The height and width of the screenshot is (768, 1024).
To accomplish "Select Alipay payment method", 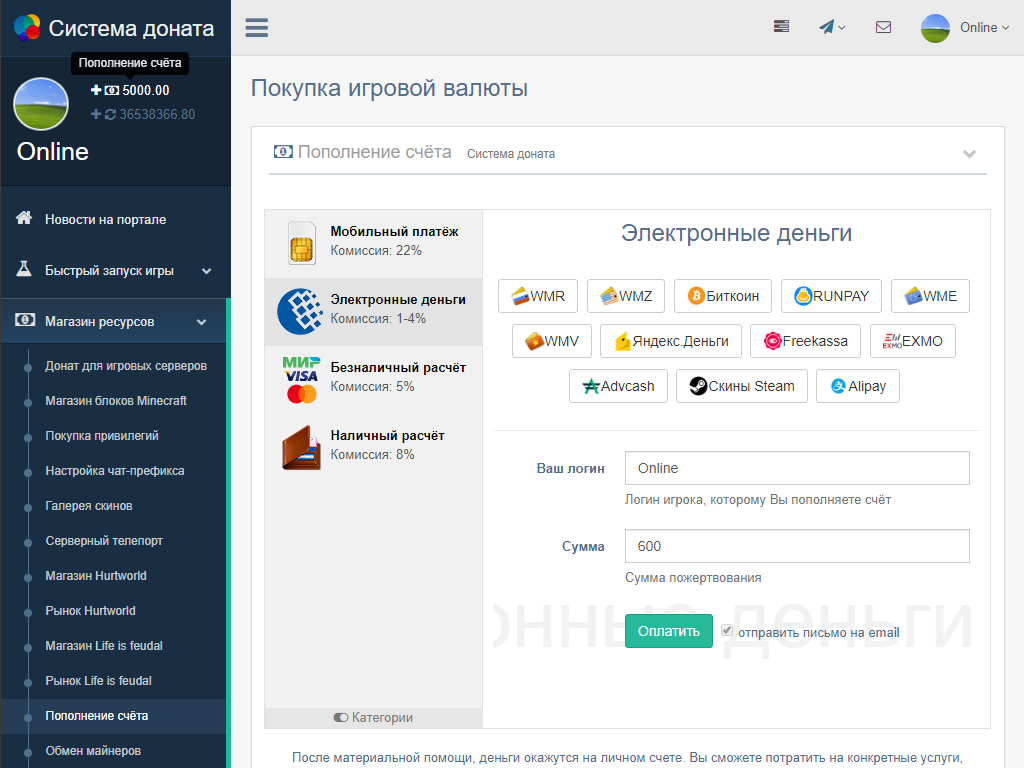I will [857, 386].
